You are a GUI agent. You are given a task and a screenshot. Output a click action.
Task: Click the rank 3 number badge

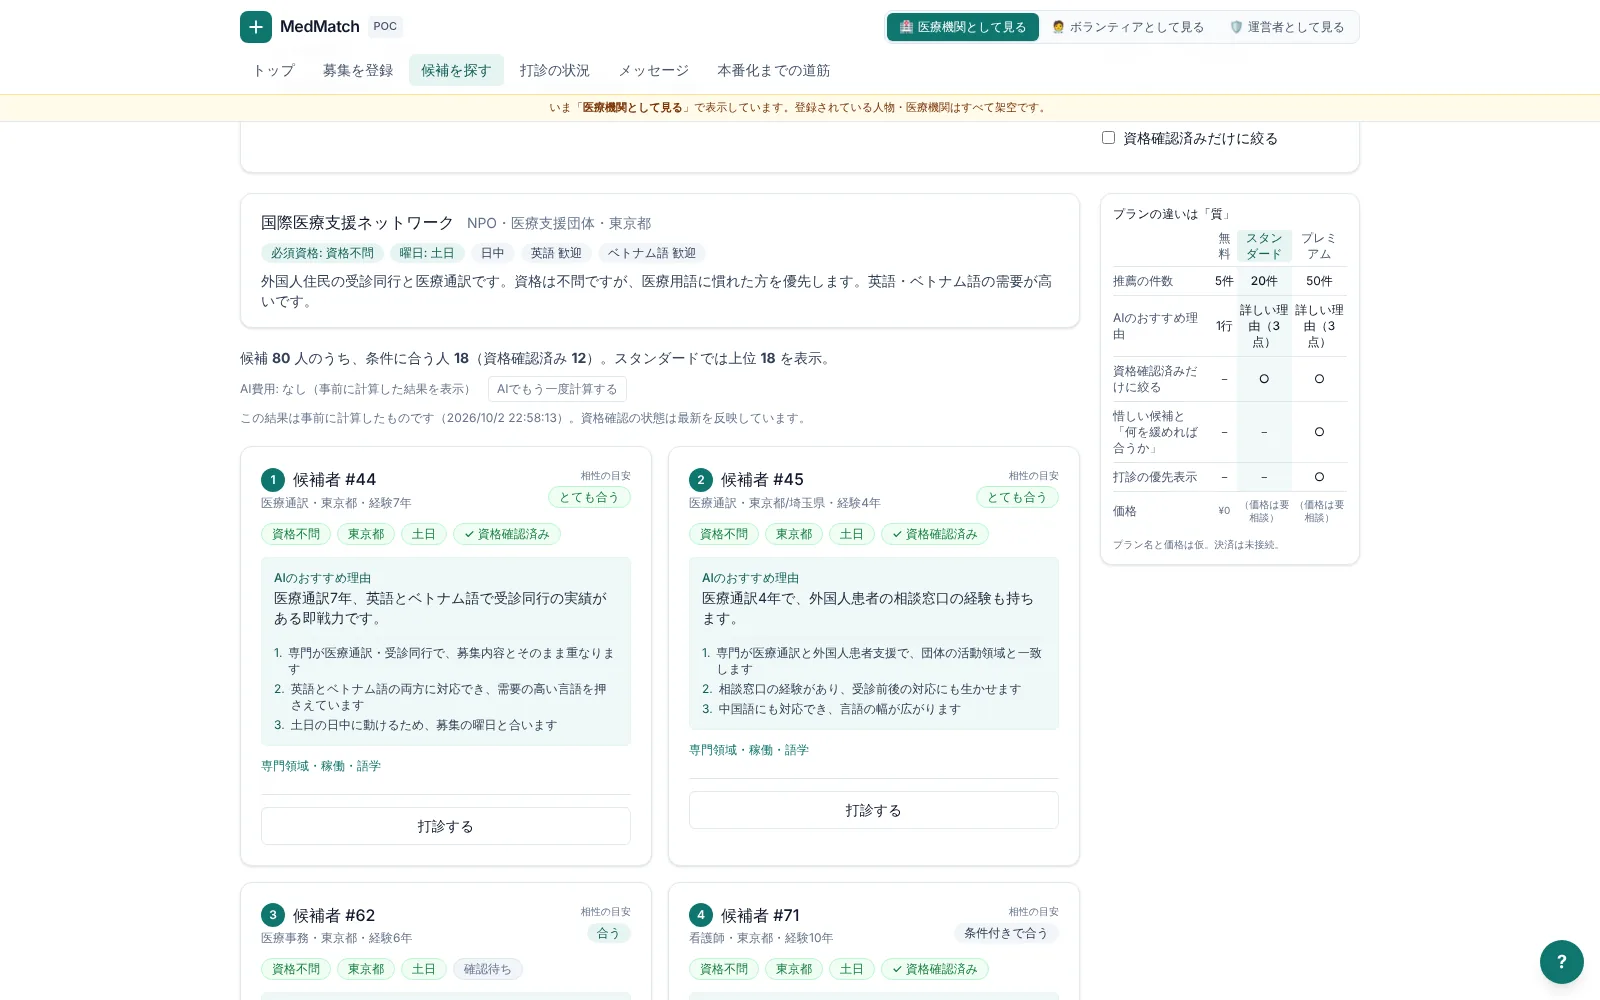273,915
